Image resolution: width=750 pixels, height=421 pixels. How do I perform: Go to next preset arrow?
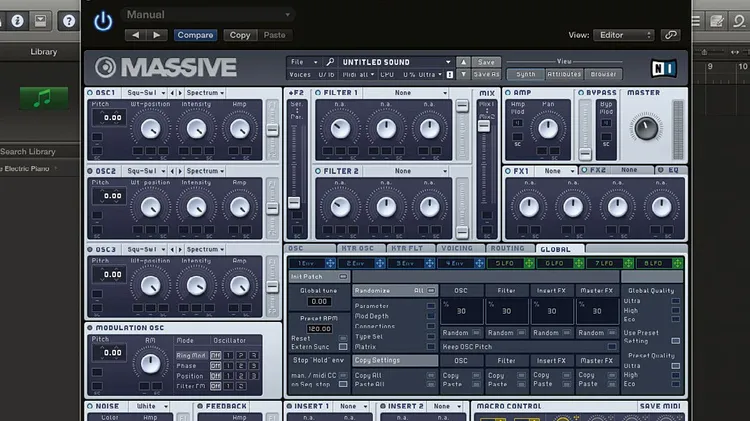(157, 35)
